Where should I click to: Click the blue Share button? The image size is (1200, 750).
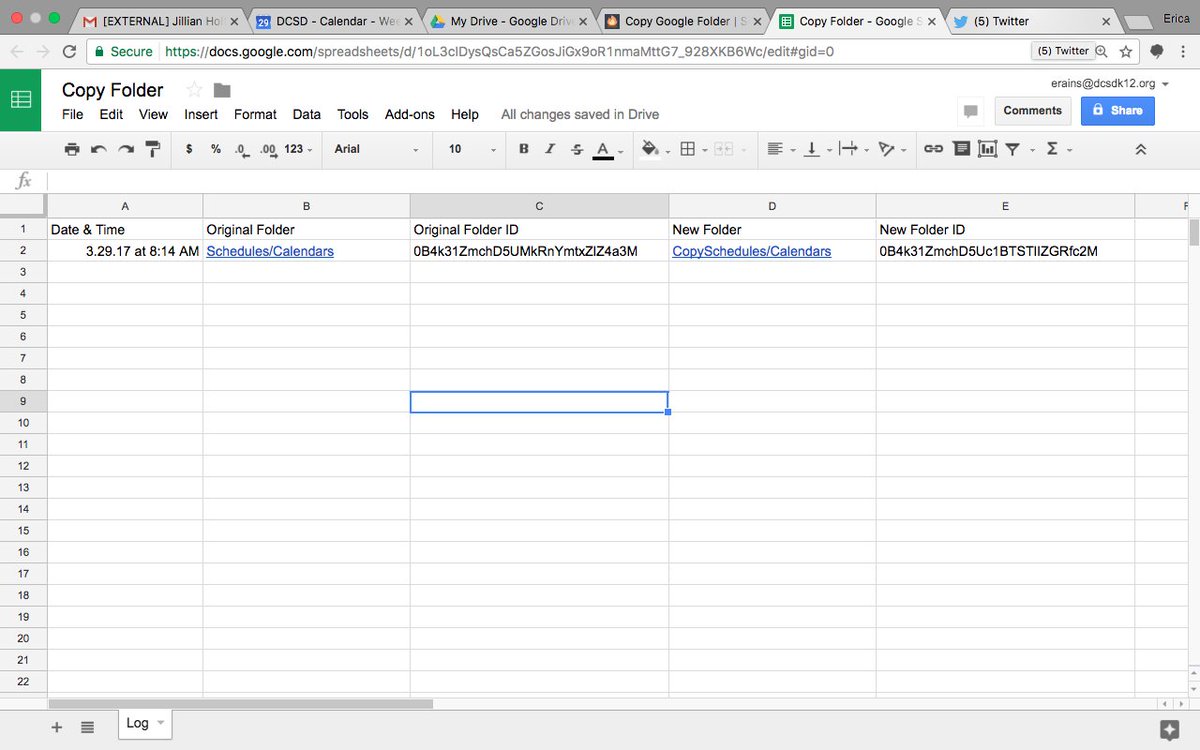[1118, 110]
